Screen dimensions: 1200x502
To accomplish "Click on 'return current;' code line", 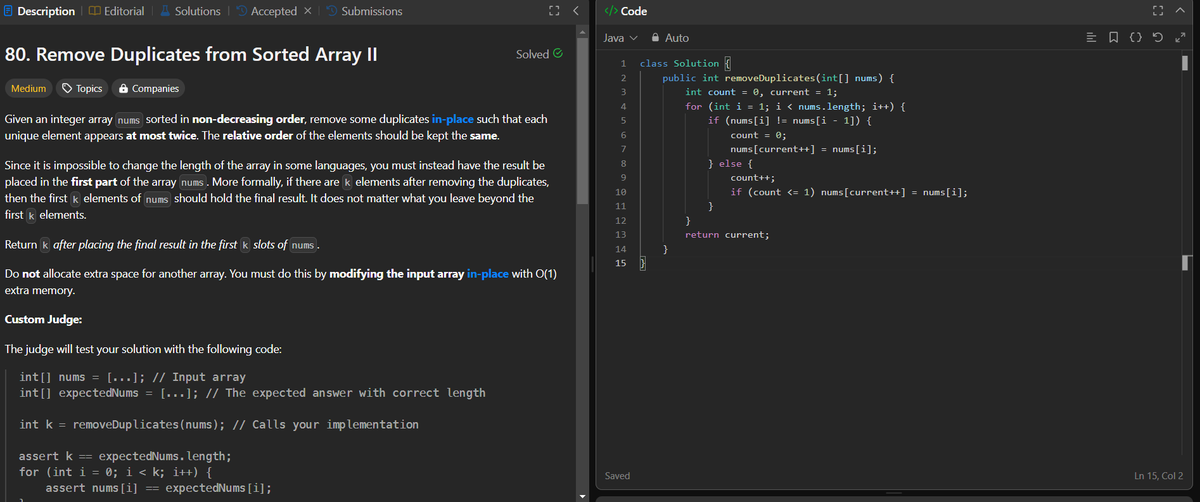I will (727, 234).
